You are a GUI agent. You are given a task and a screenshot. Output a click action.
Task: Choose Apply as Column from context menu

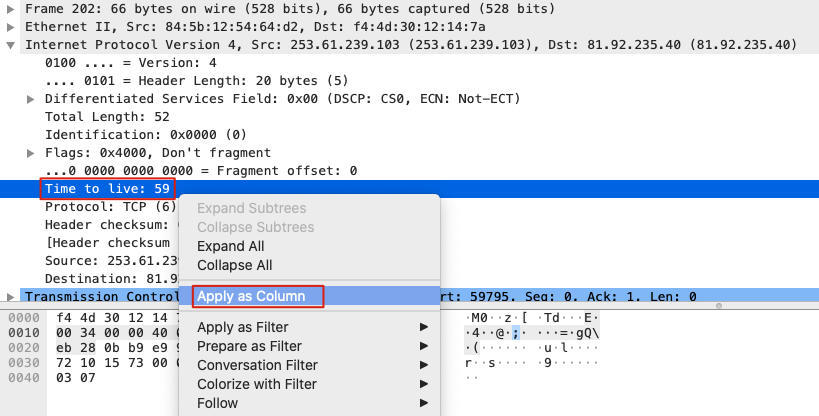click(249, 296)
